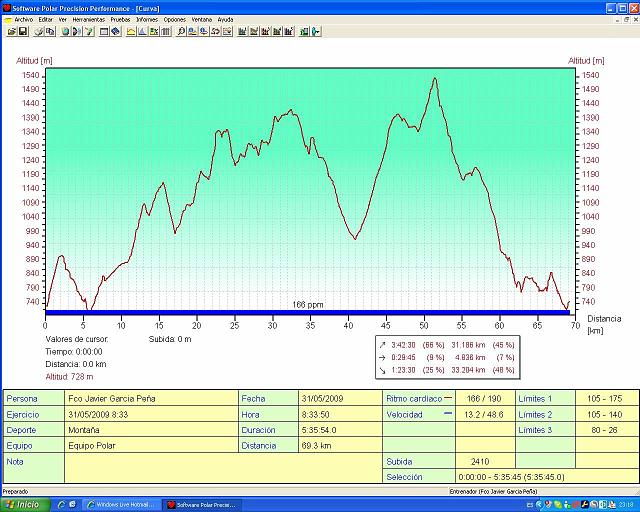The image size is (640, 512).
Task: Click the curve graph toolbar icon
Action: [x=129, y=31]
